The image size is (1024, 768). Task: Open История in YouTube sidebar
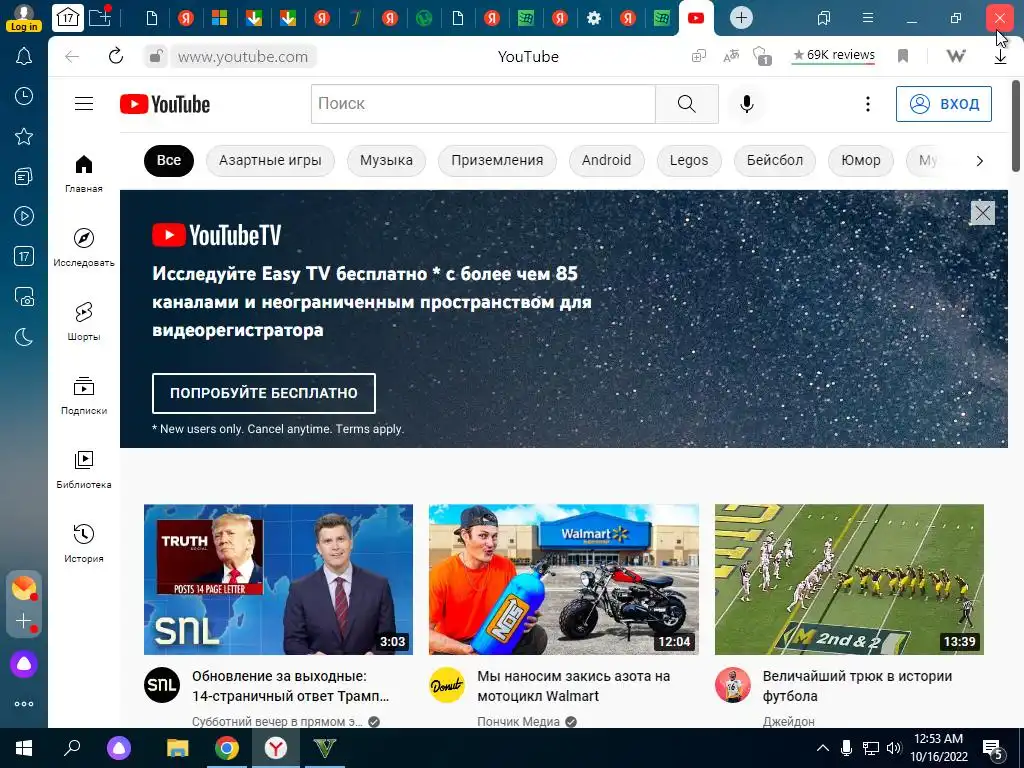[84, 543]
